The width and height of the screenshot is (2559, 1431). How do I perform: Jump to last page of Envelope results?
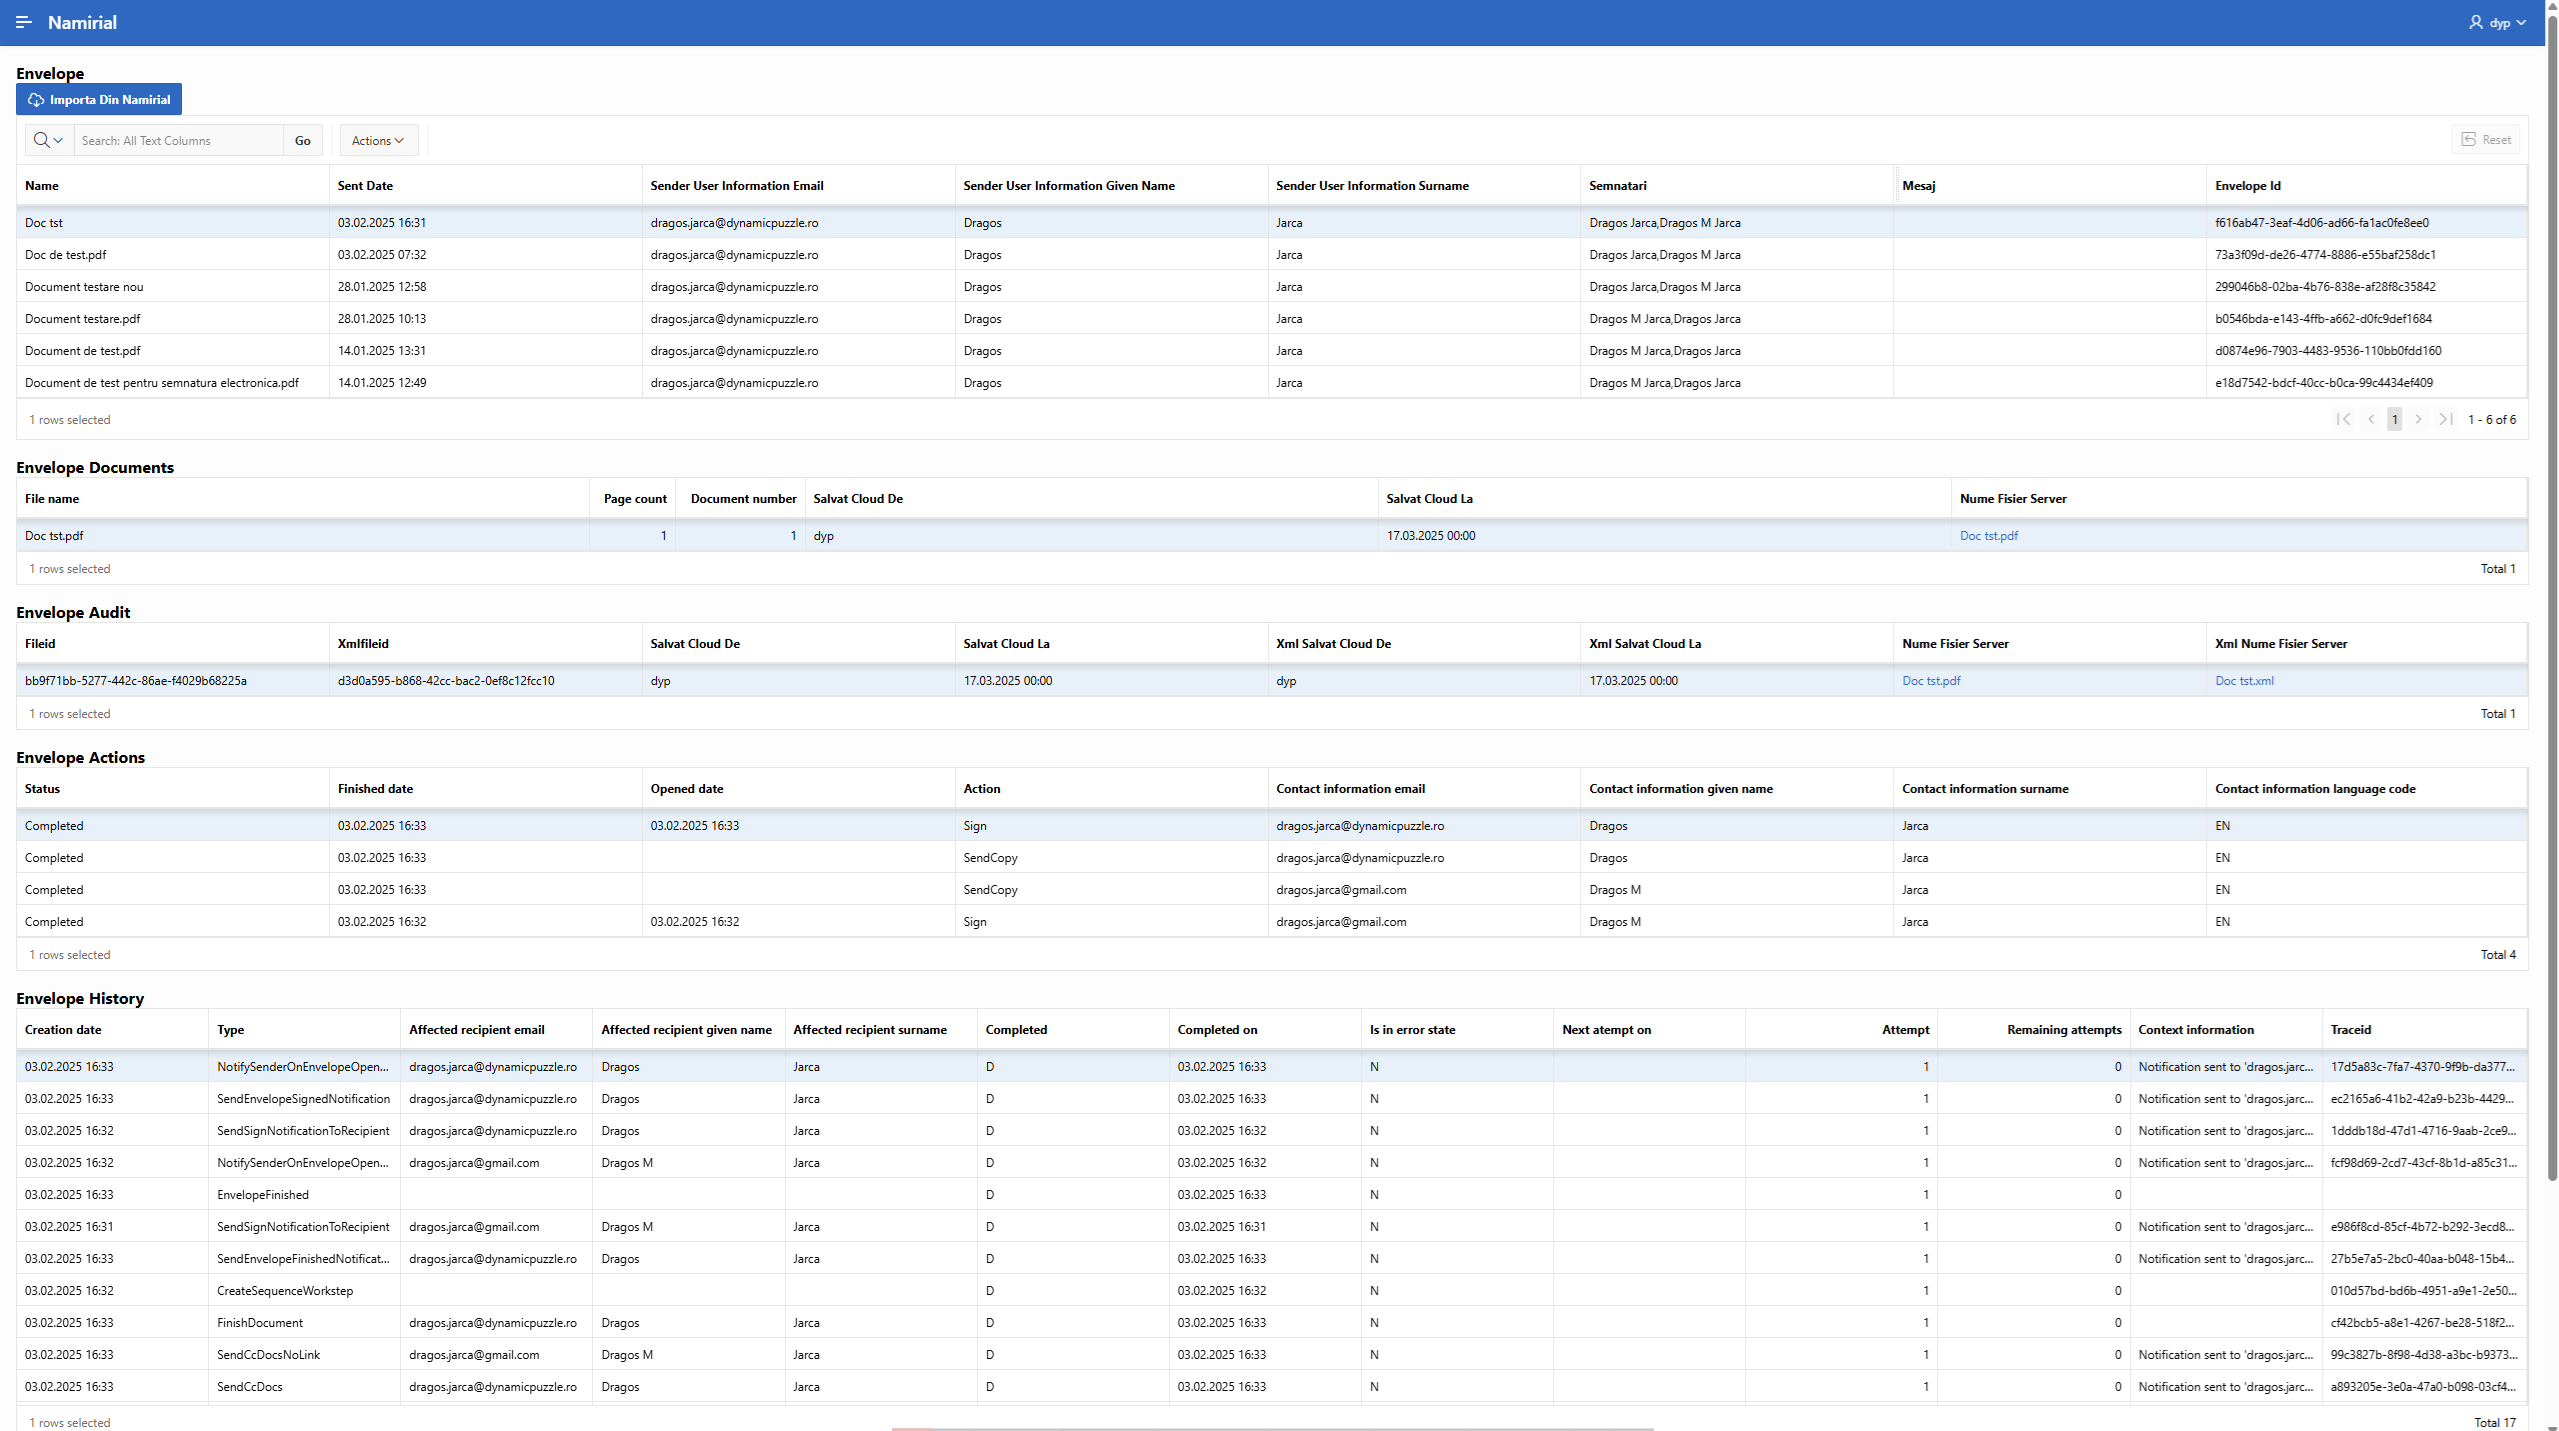pos(2445,419)
